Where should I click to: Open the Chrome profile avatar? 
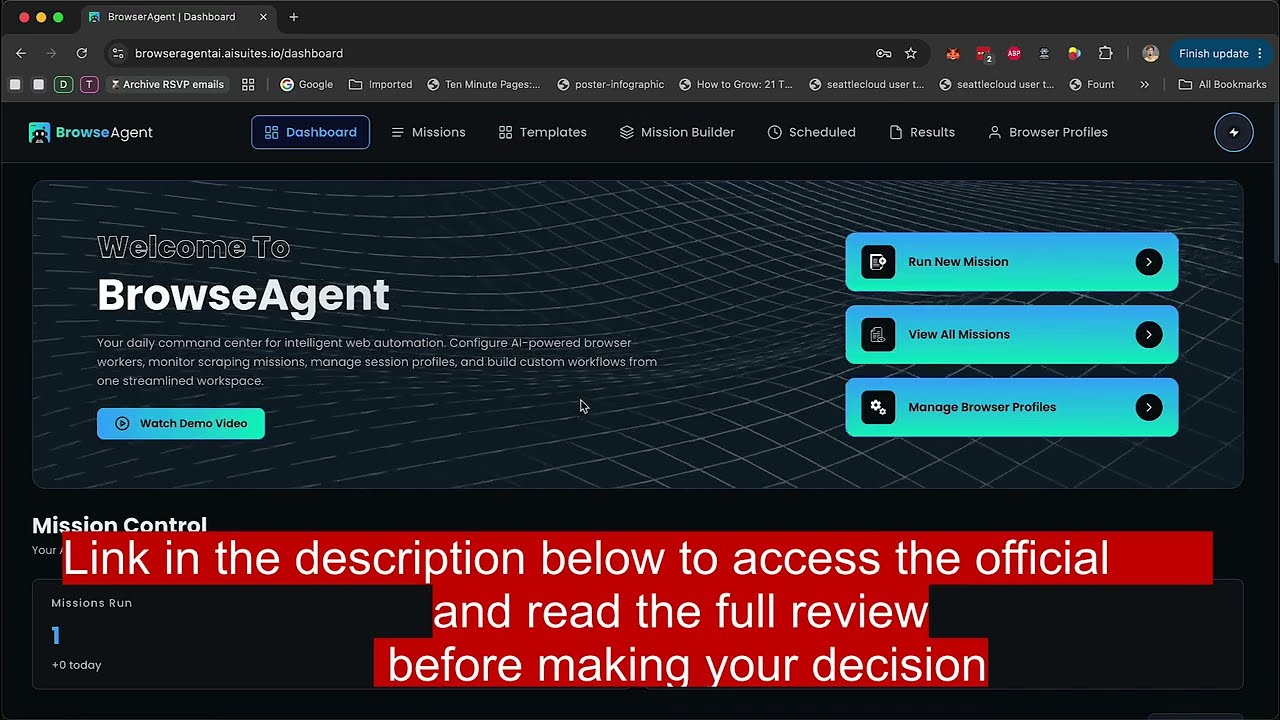1151,54
